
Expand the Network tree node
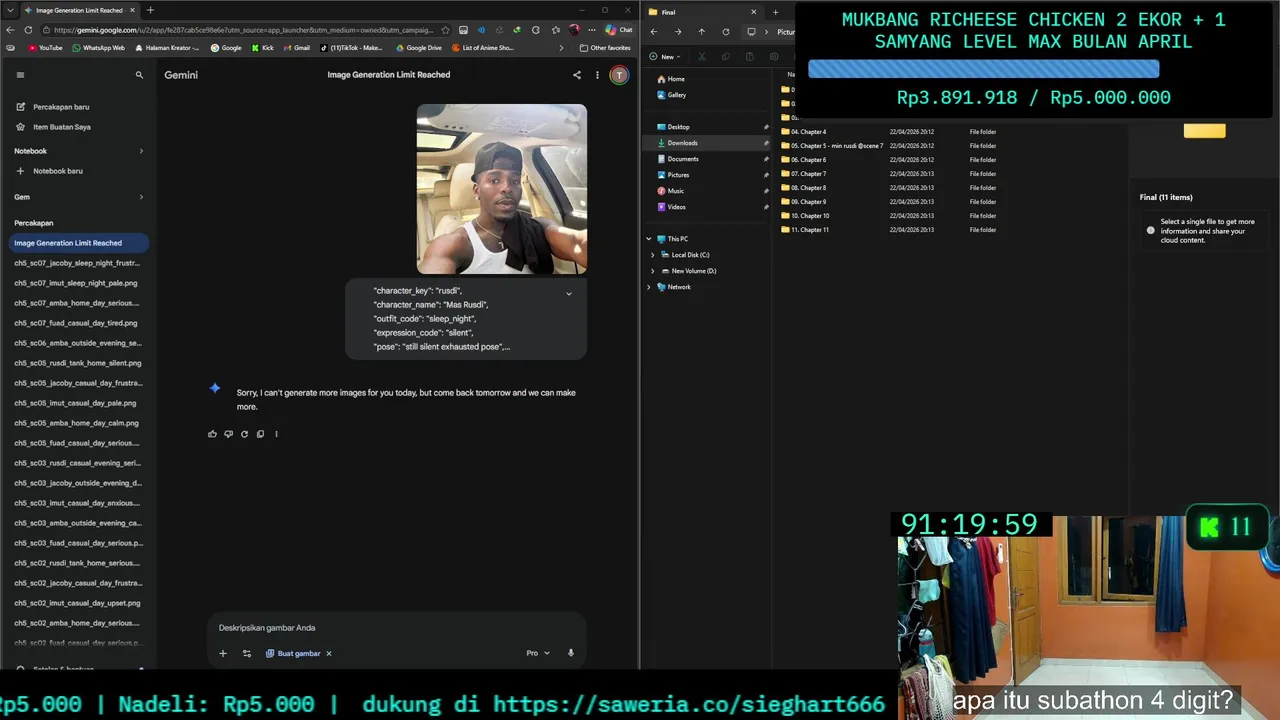649,287
